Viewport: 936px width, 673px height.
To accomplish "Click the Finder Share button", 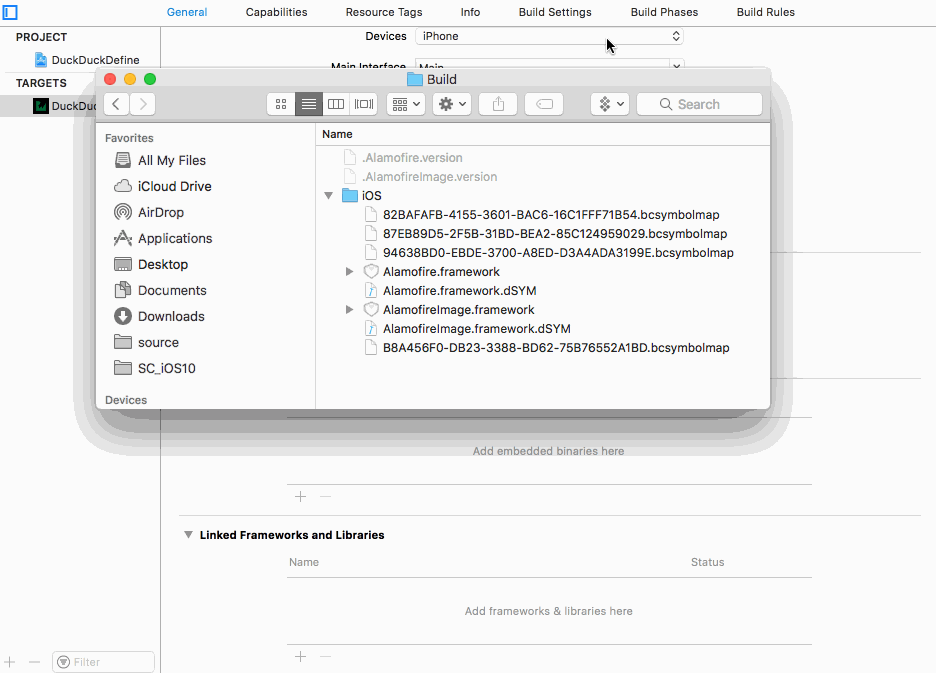I will coord(498,104).
